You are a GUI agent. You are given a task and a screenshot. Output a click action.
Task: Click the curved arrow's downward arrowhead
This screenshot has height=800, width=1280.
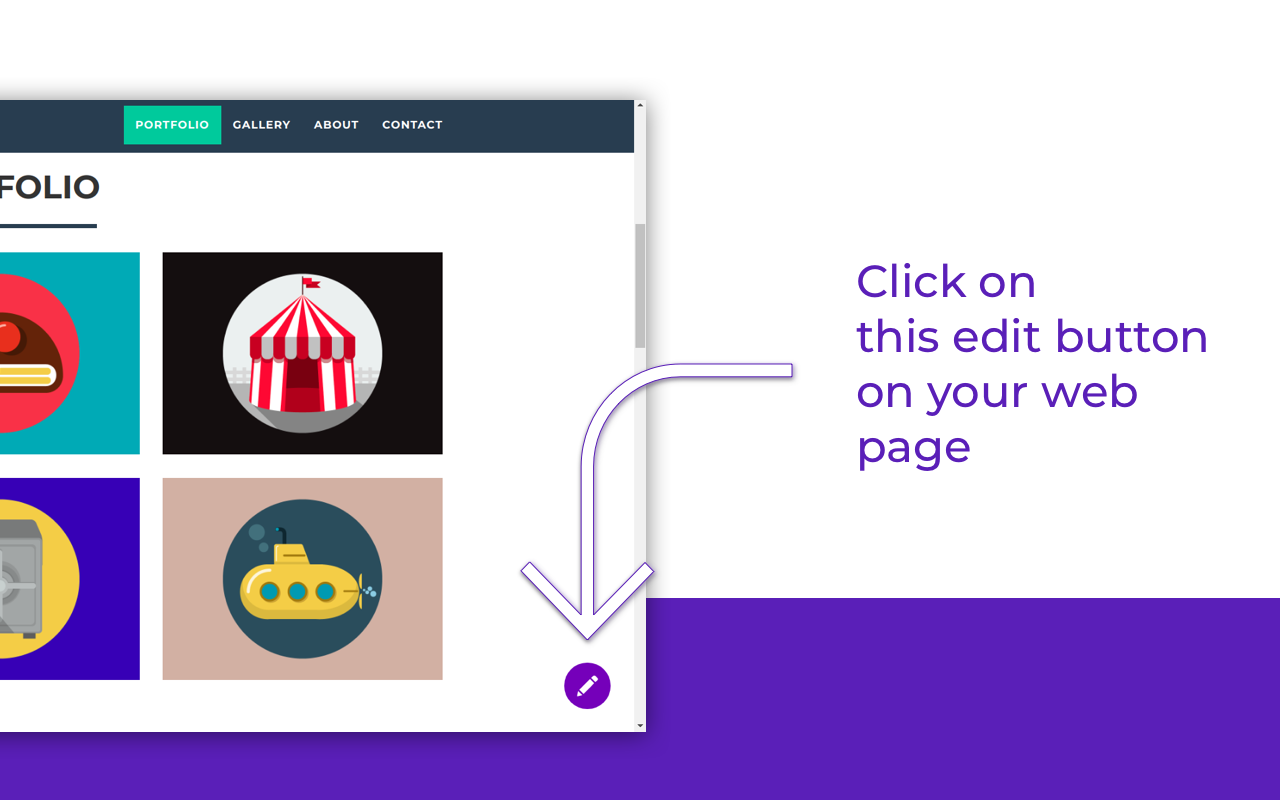point(587,602)
